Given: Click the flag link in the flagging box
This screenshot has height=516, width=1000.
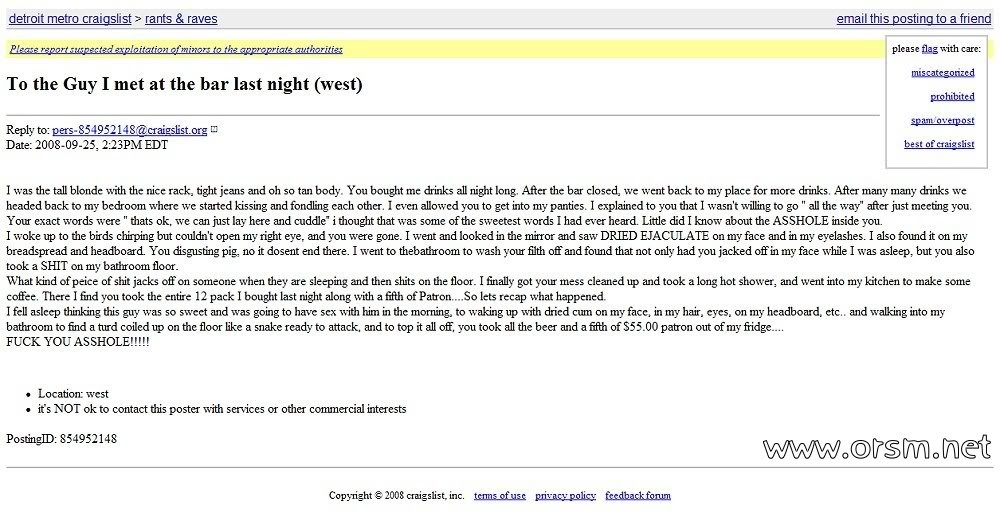Looking at the screenshot, I should pos(929,48).
